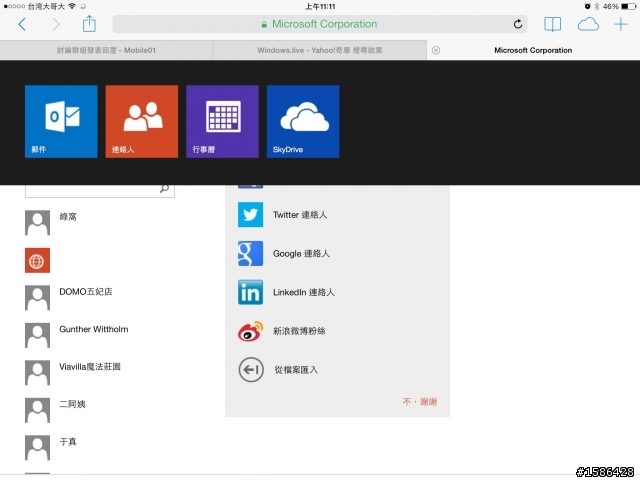
Task: Tap the battery indicator in status bar
Action: click(x=628, y=6)
